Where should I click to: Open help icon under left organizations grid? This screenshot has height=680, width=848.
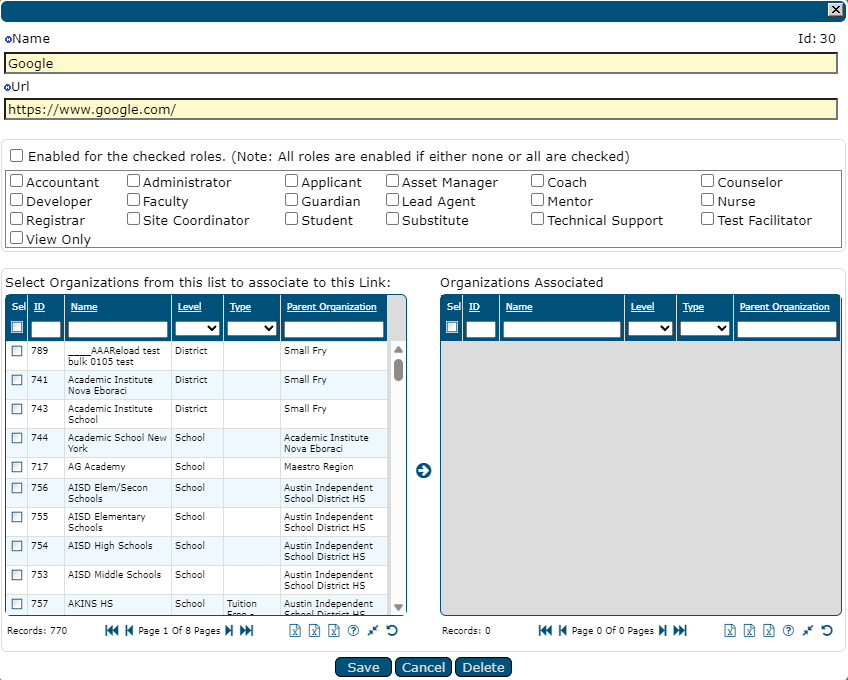(x=353, y=631)
